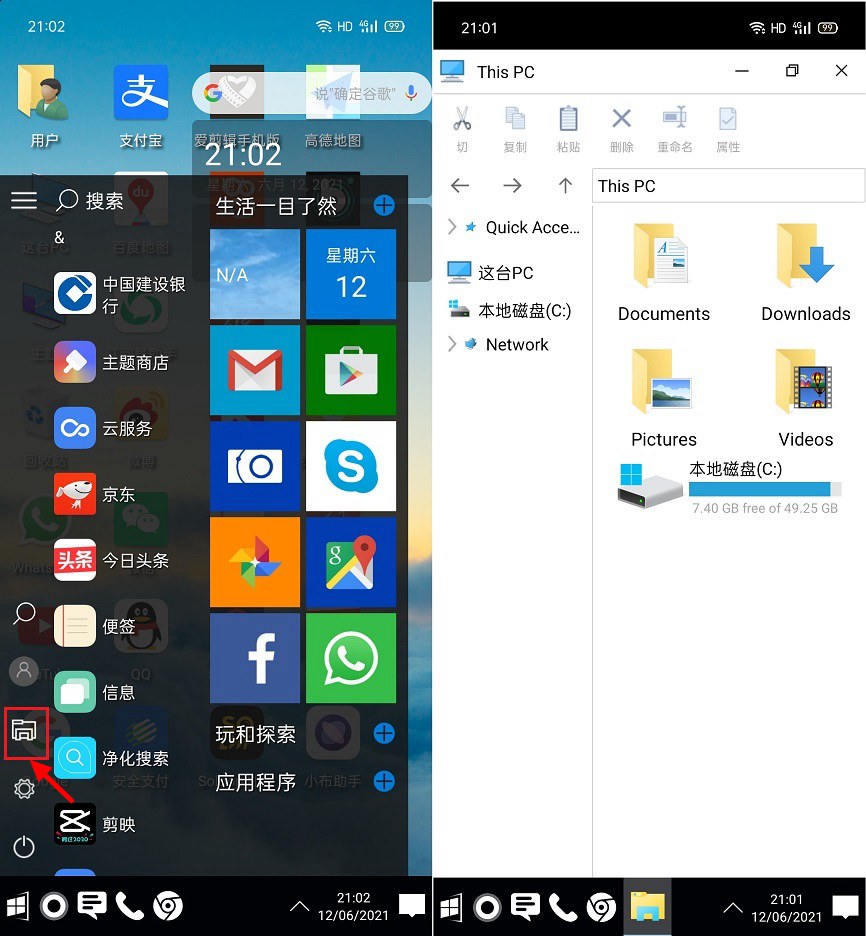This screenshot has height=936, width=866.
Task: Click the power icon in start sidebar
Action: click(x=24, y=846)
